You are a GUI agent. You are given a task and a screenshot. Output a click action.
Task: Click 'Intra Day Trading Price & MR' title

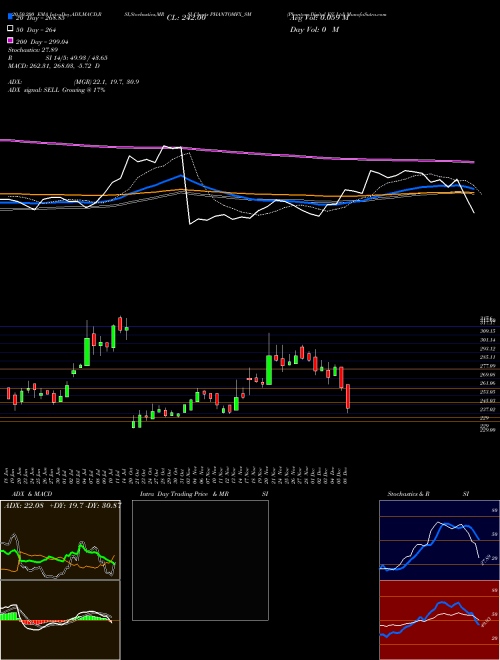[184, 494]
